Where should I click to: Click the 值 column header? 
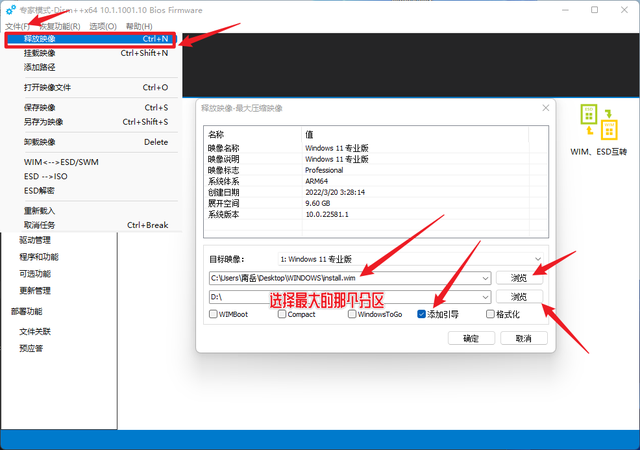415,134
